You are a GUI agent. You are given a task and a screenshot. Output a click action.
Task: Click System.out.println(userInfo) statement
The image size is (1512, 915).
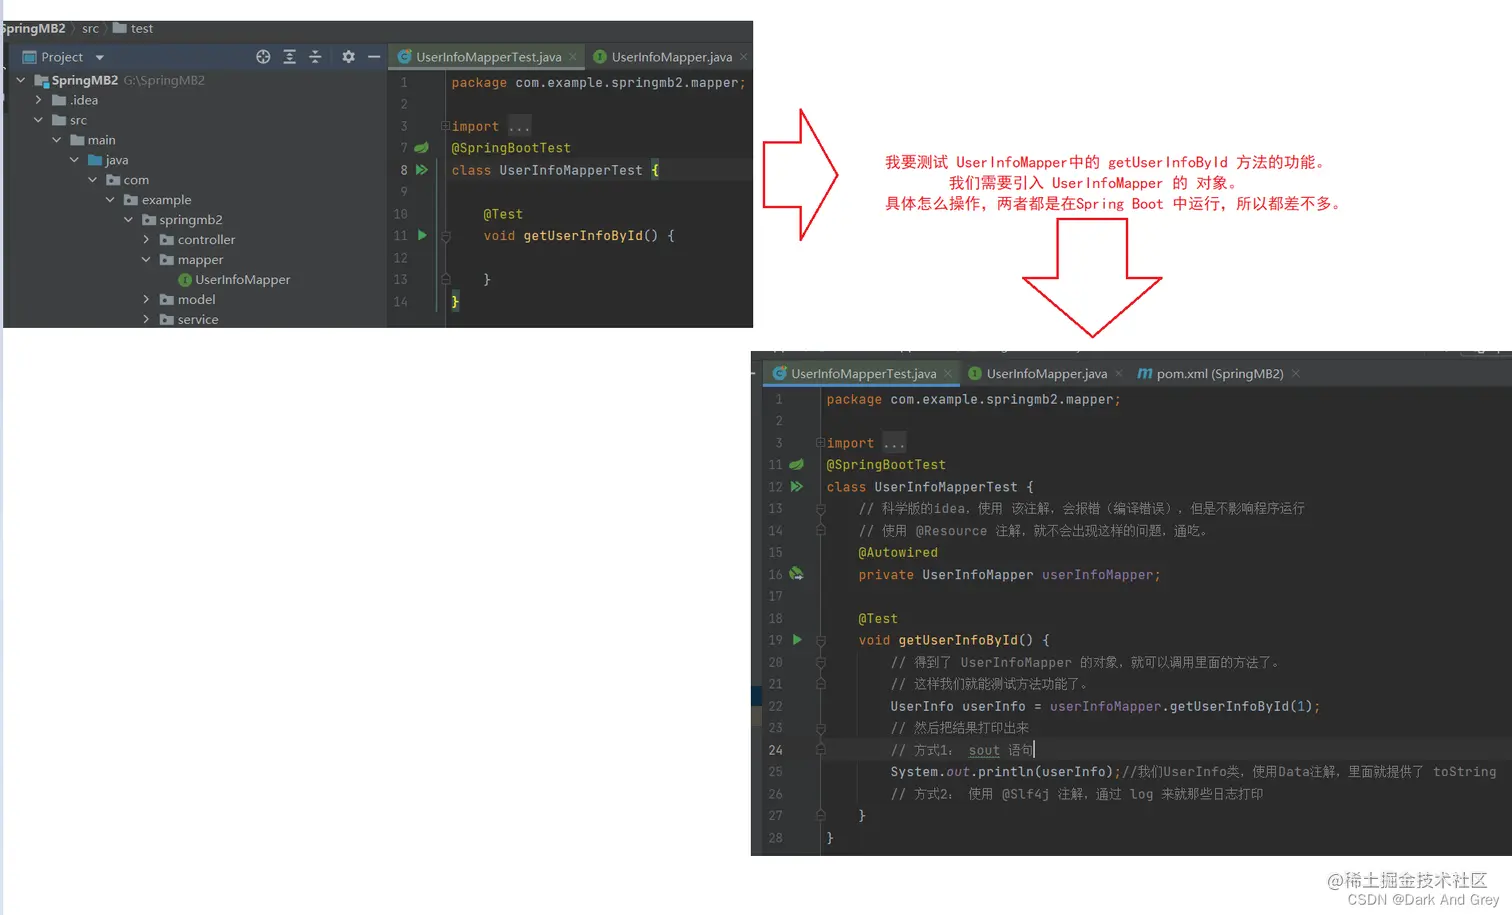[x=1006, y=772]
